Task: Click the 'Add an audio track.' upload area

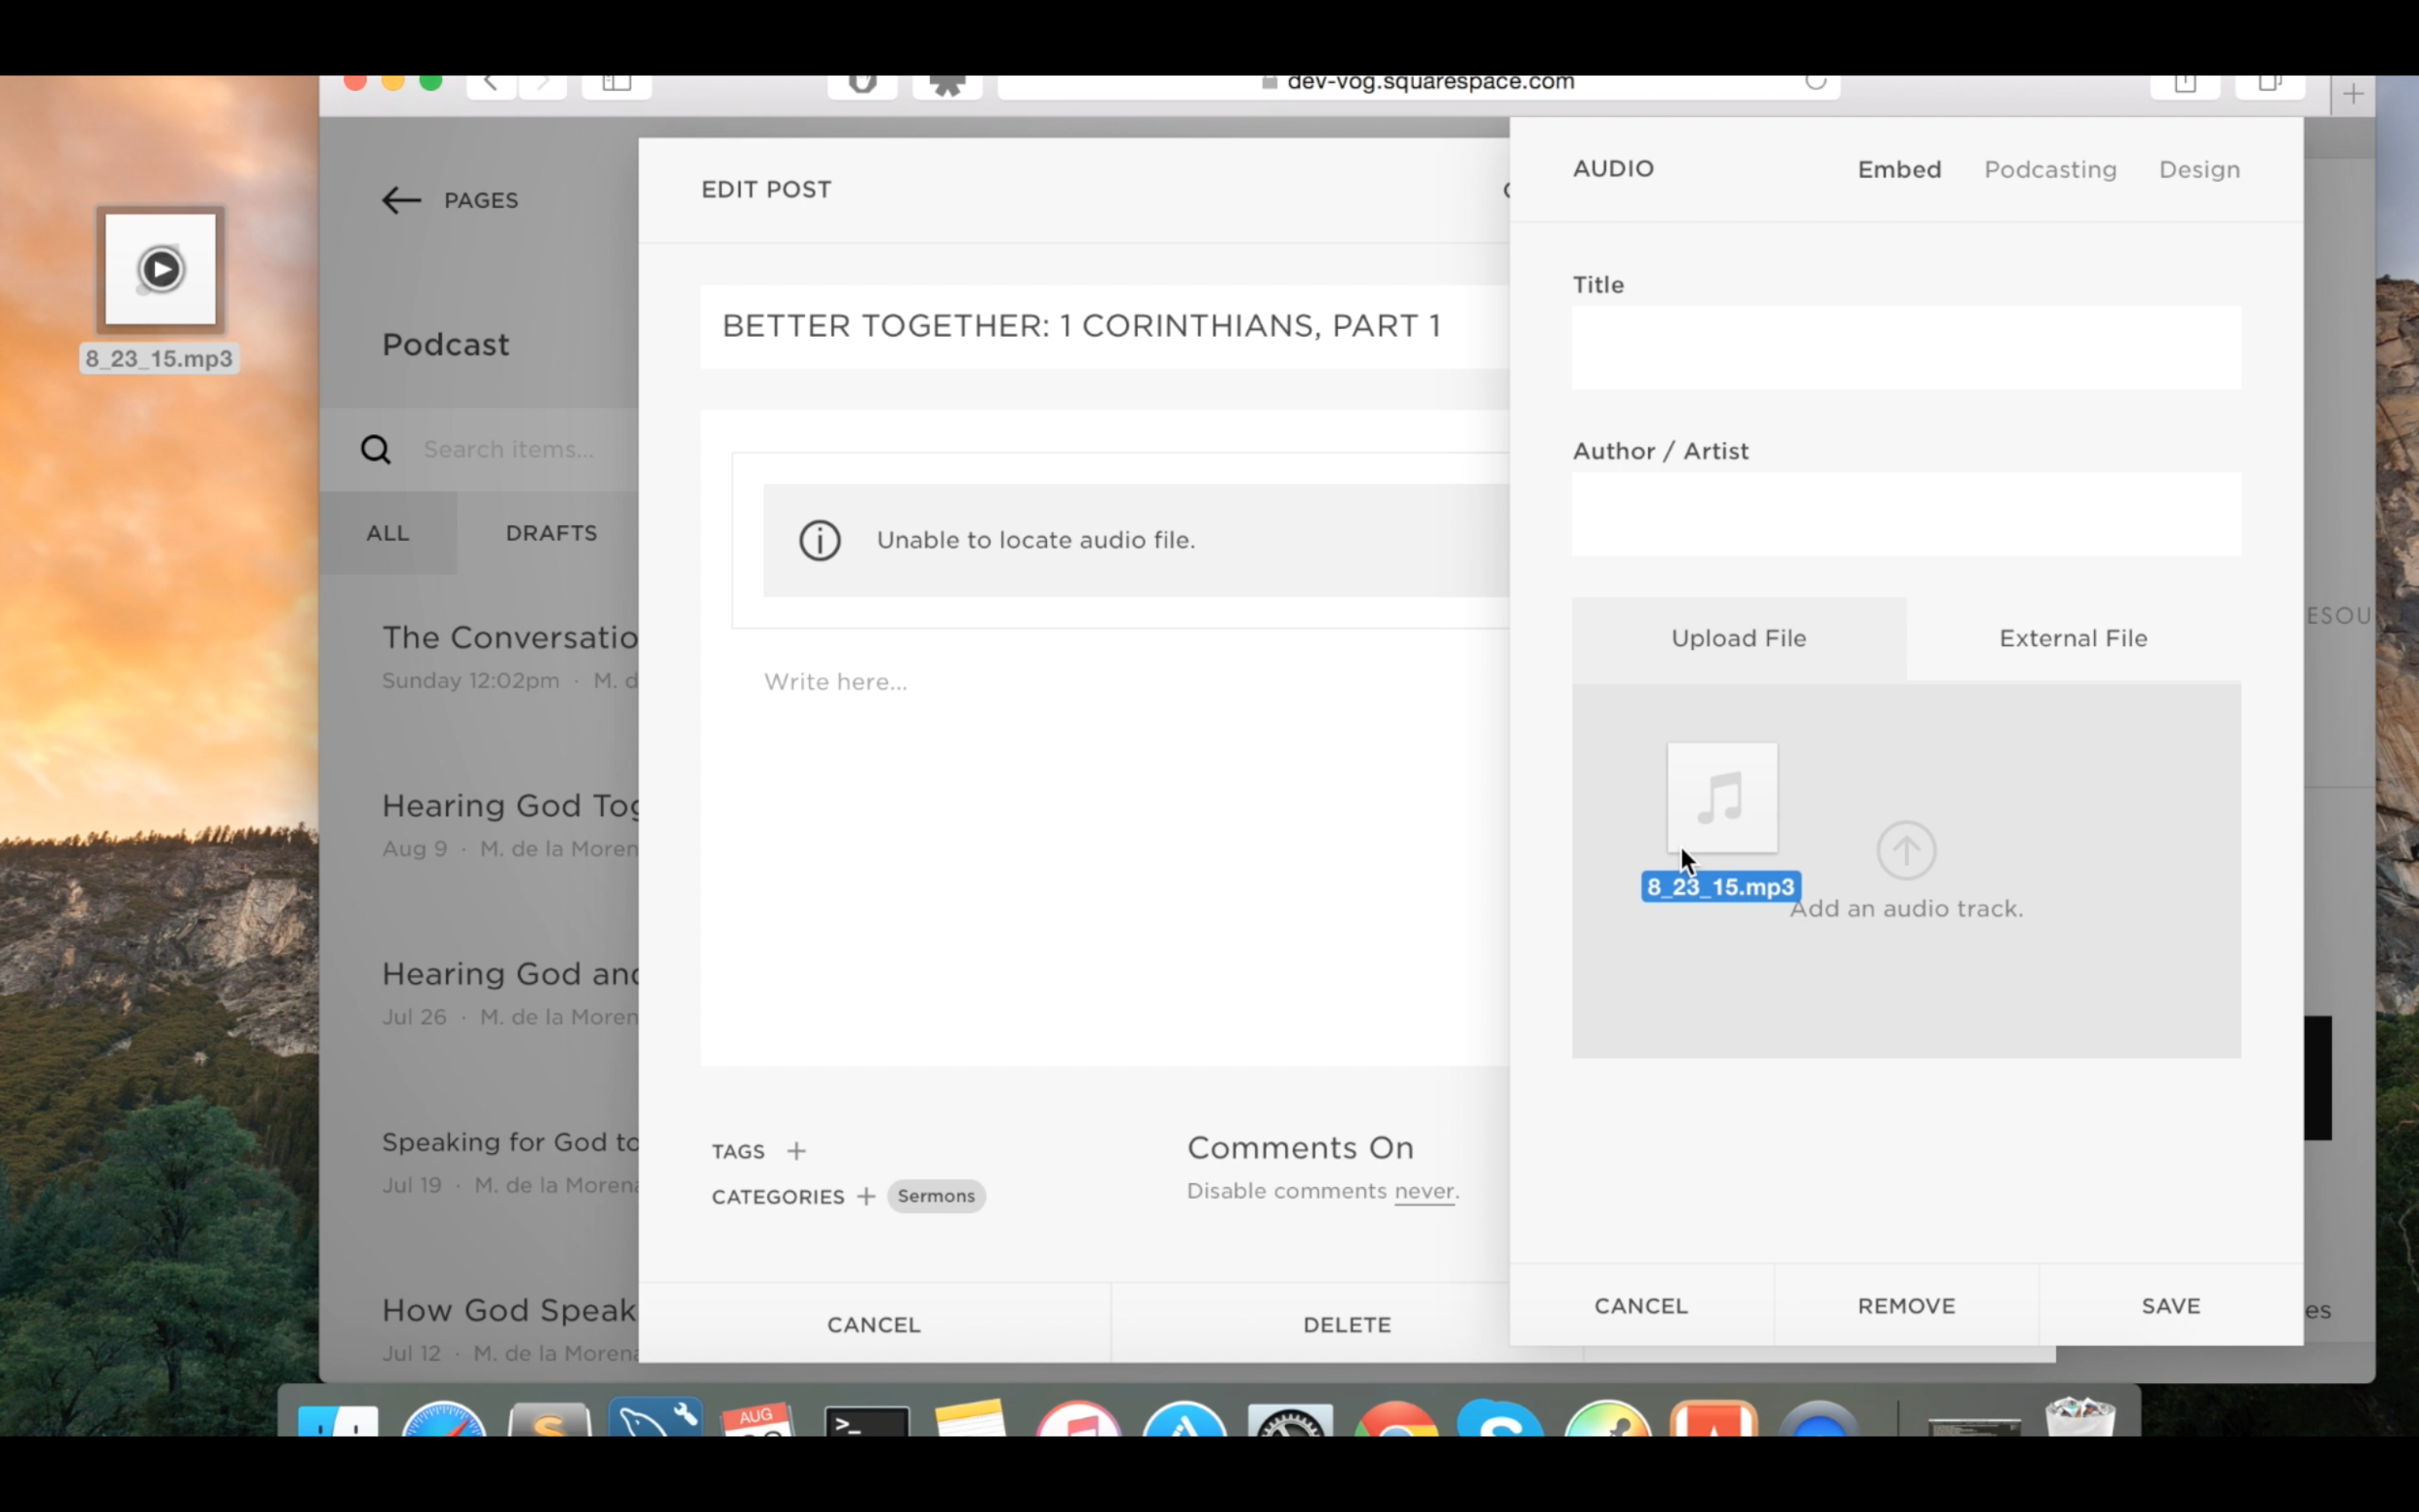Action: tap(1906, 870)
